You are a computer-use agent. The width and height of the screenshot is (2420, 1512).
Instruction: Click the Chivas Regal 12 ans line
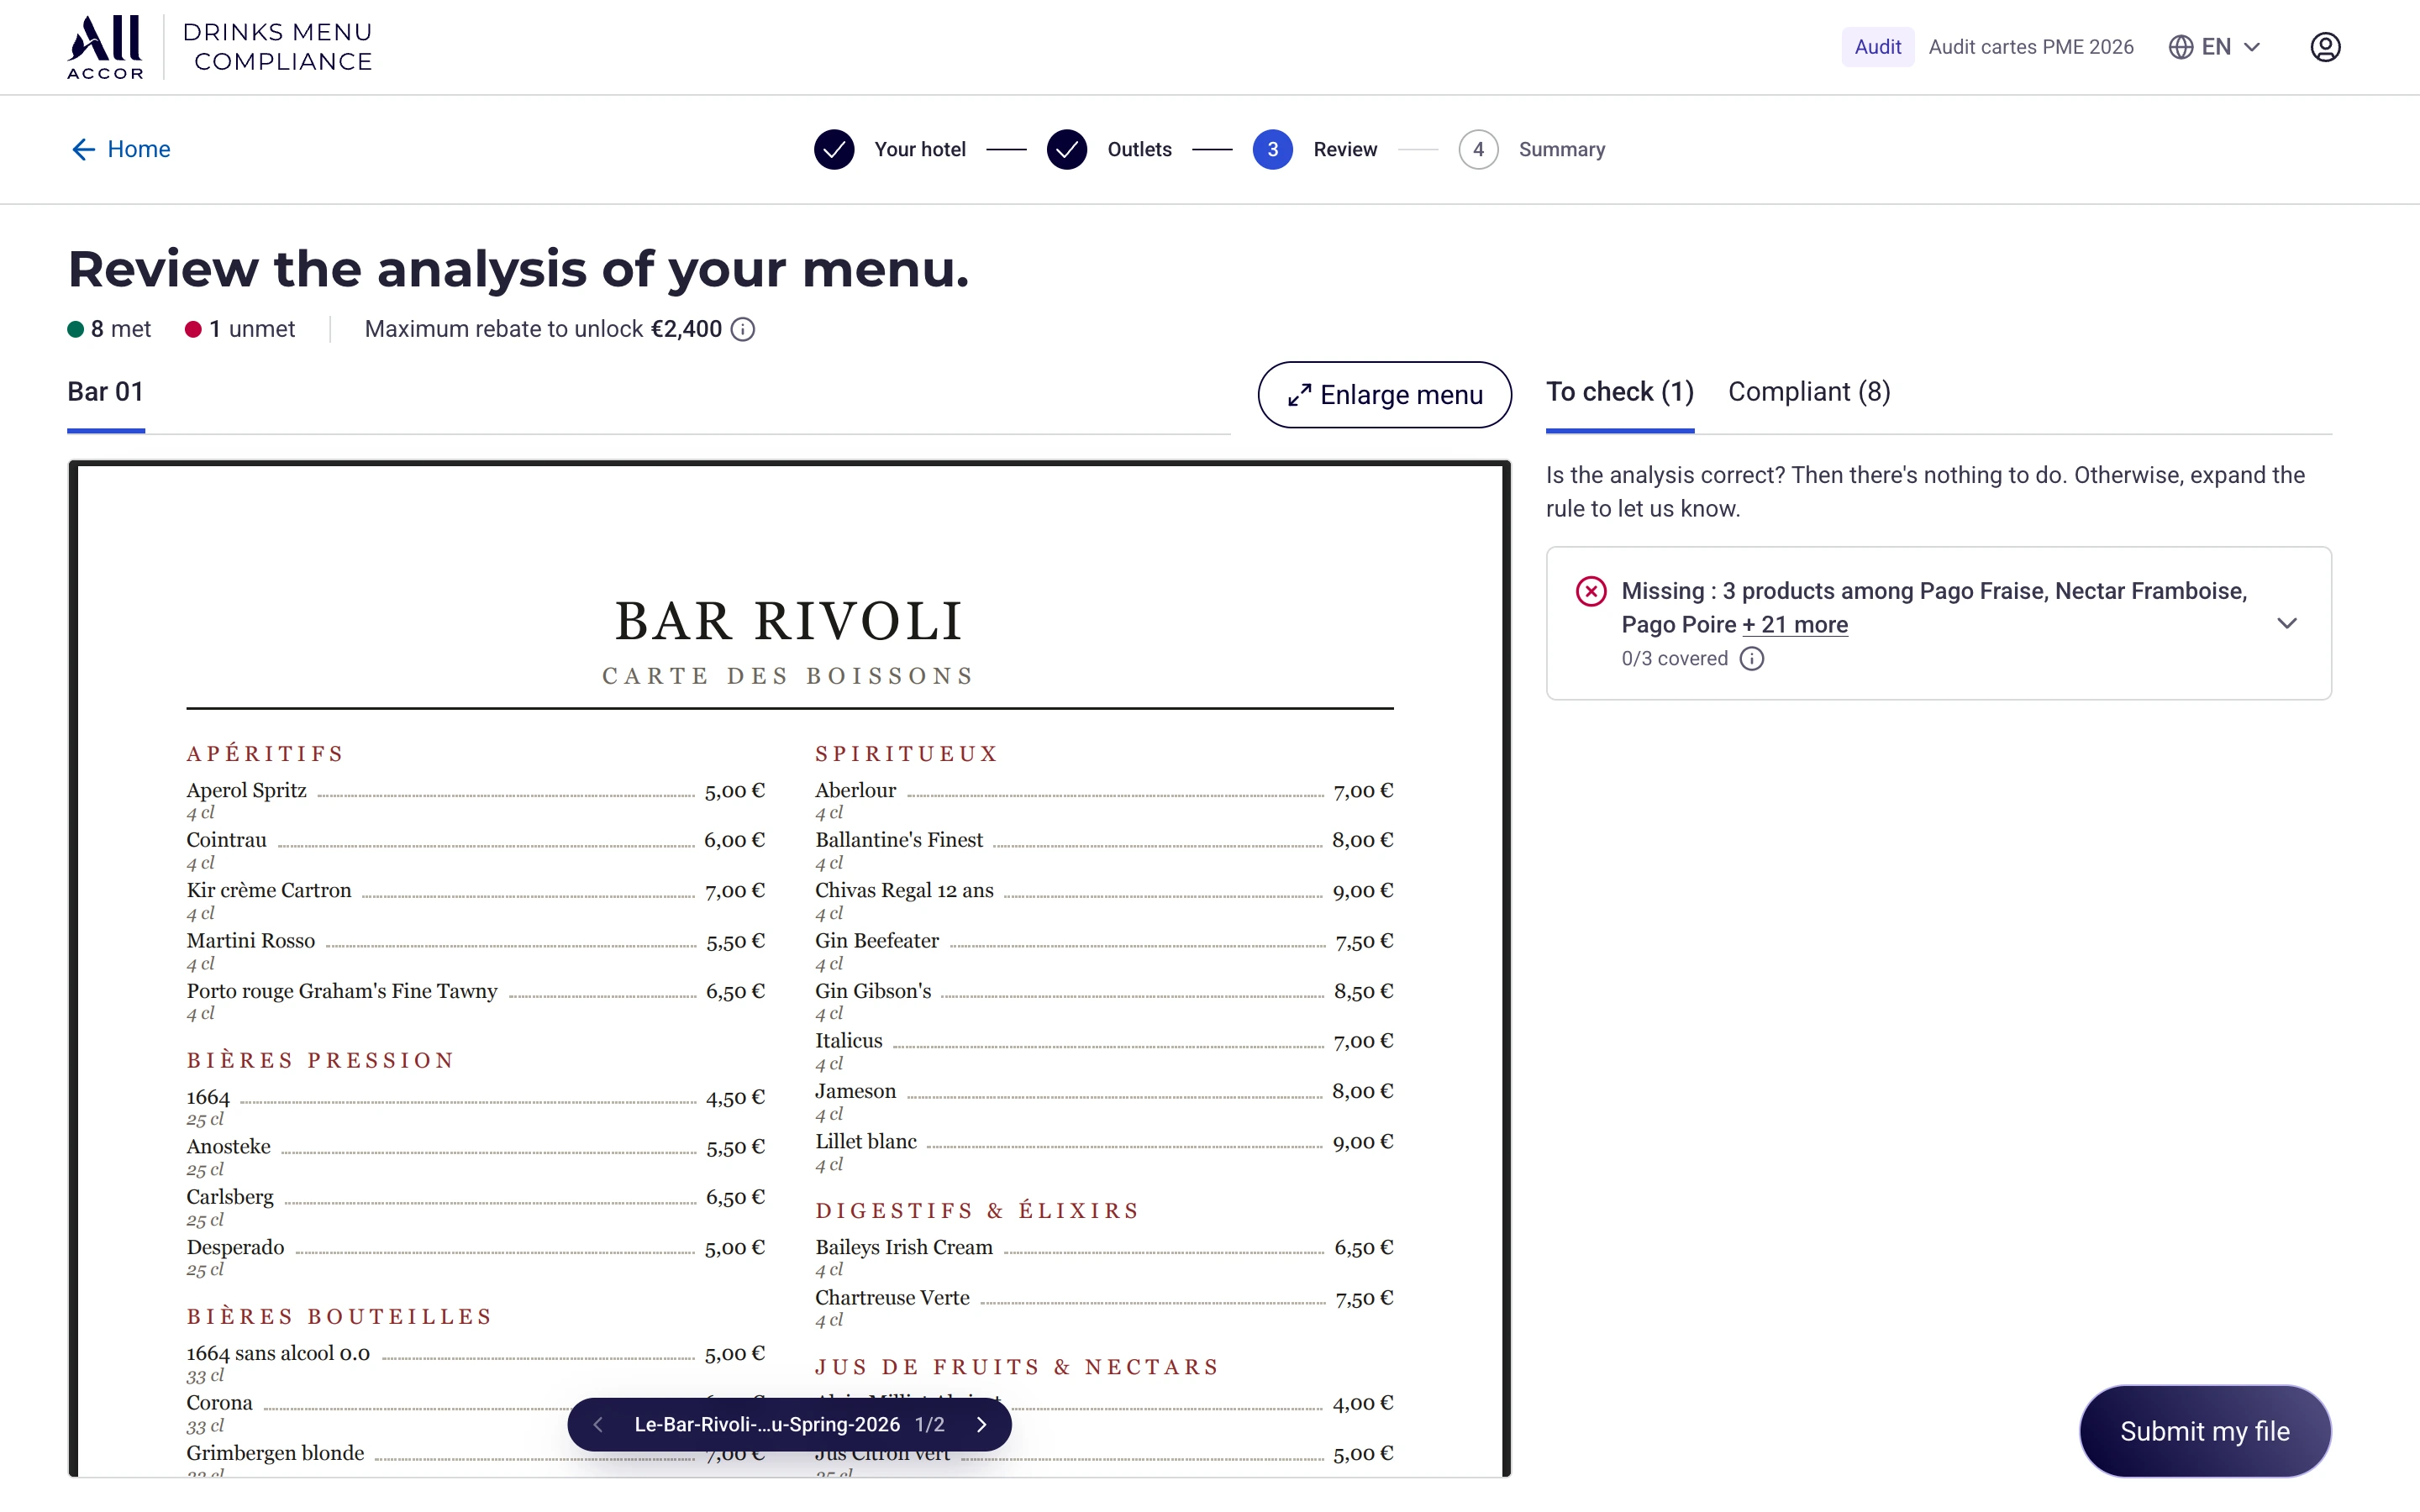click(1104, 890)
